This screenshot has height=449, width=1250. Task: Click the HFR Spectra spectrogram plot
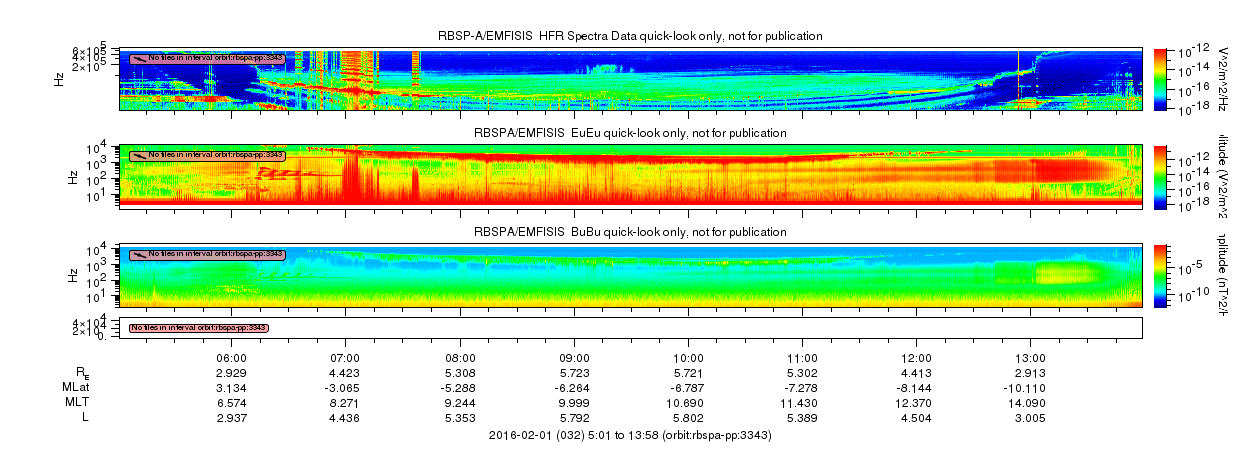[x=630, y=77]
